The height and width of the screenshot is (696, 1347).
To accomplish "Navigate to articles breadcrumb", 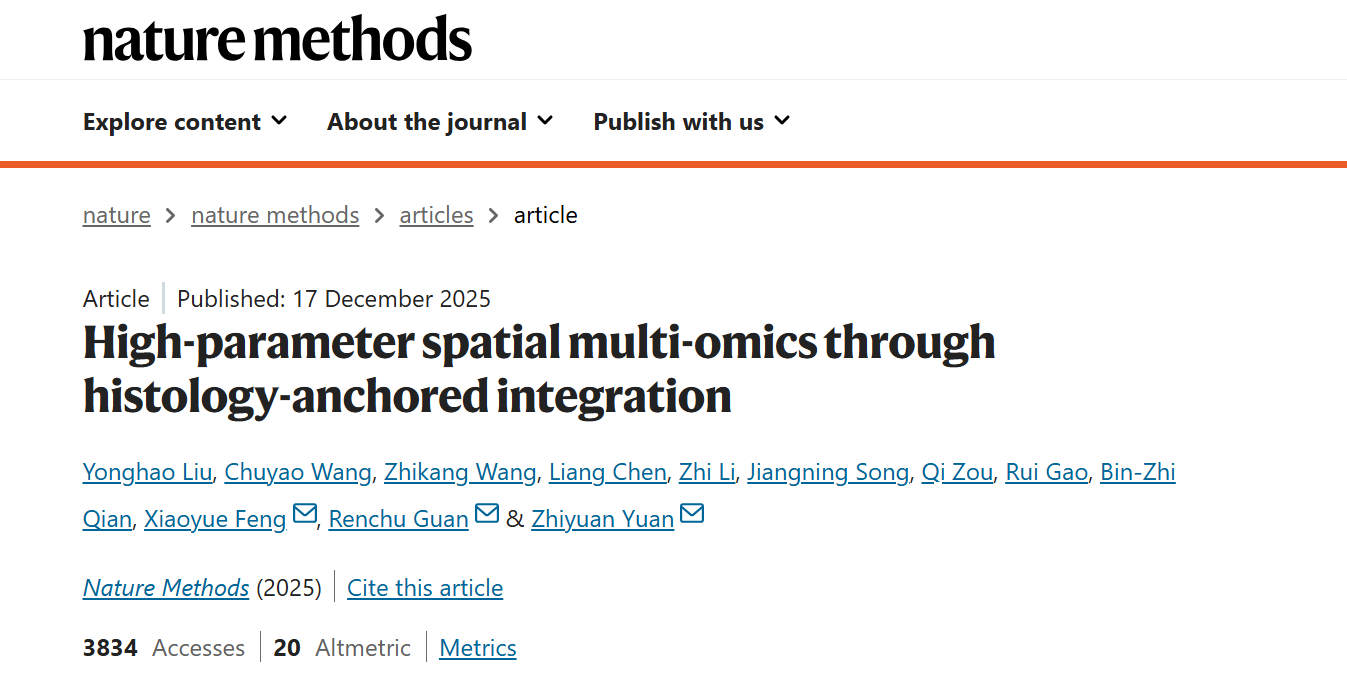I will [436, 215].
